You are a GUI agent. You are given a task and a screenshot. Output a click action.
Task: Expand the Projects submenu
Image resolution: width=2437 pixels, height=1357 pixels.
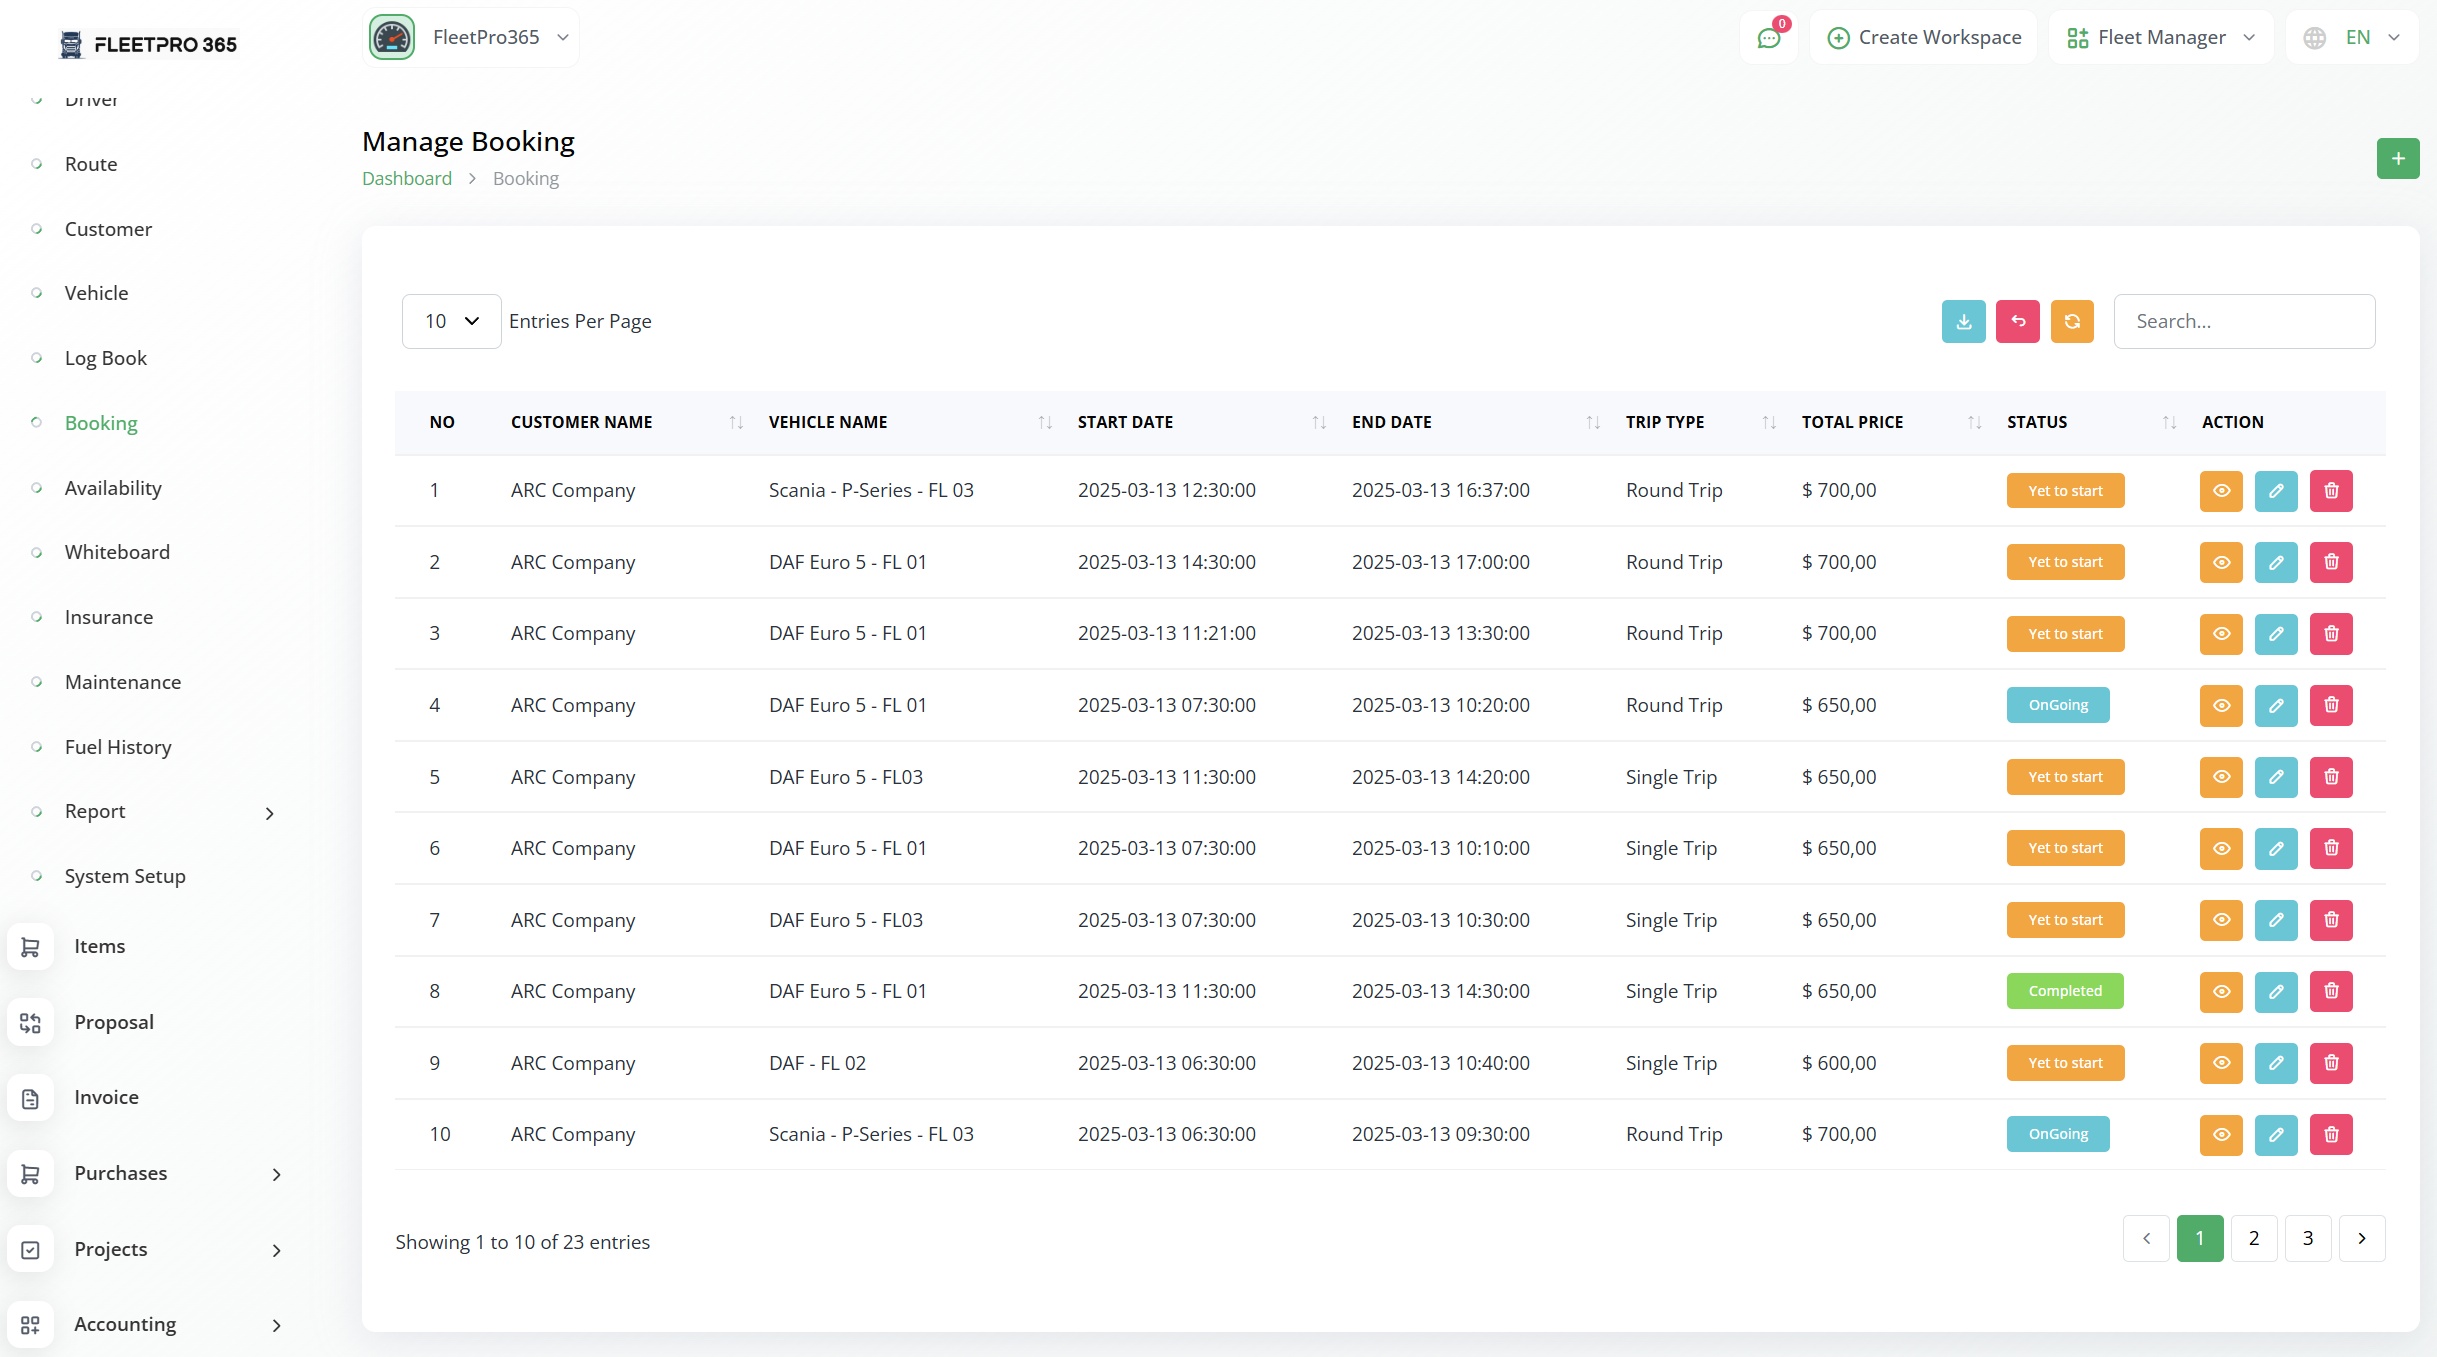pyautogui.click(x=277, y=1250)
